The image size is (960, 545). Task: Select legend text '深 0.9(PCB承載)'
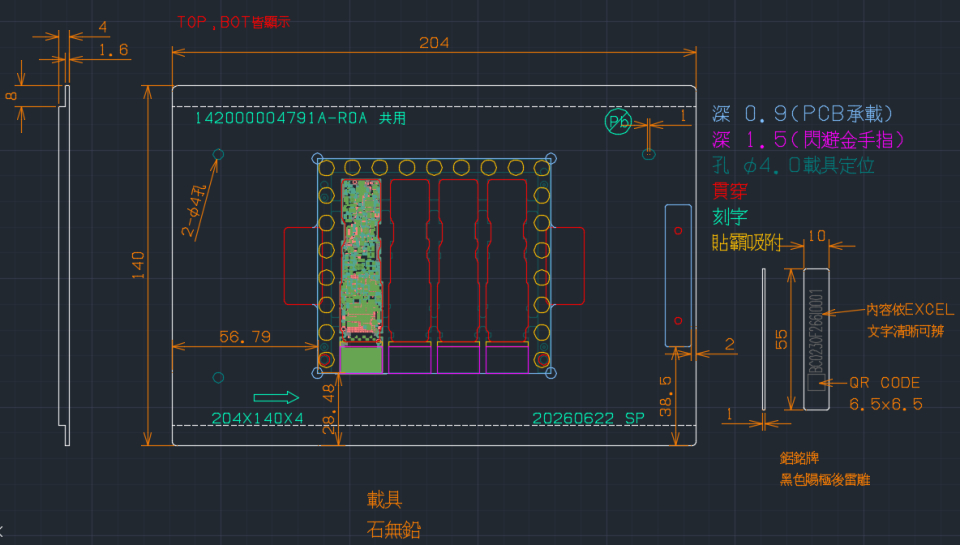click(803, 113)
